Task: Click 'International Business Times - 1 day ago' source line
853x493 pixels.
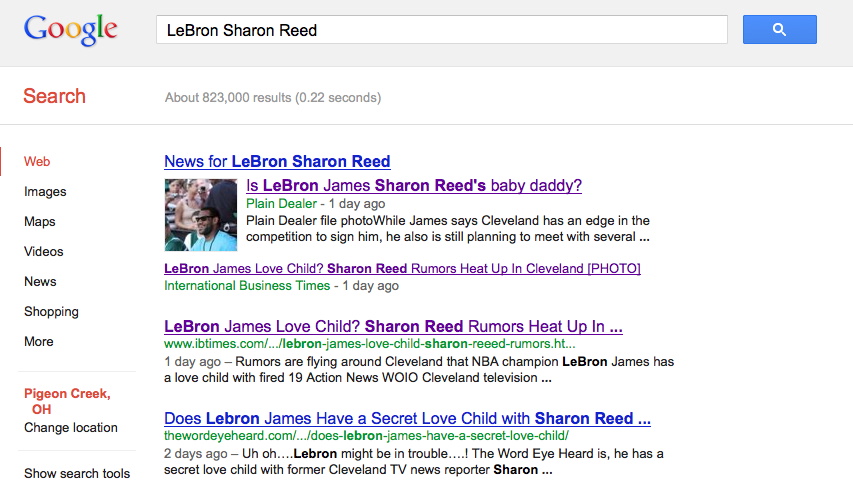Action: (281, 286)
